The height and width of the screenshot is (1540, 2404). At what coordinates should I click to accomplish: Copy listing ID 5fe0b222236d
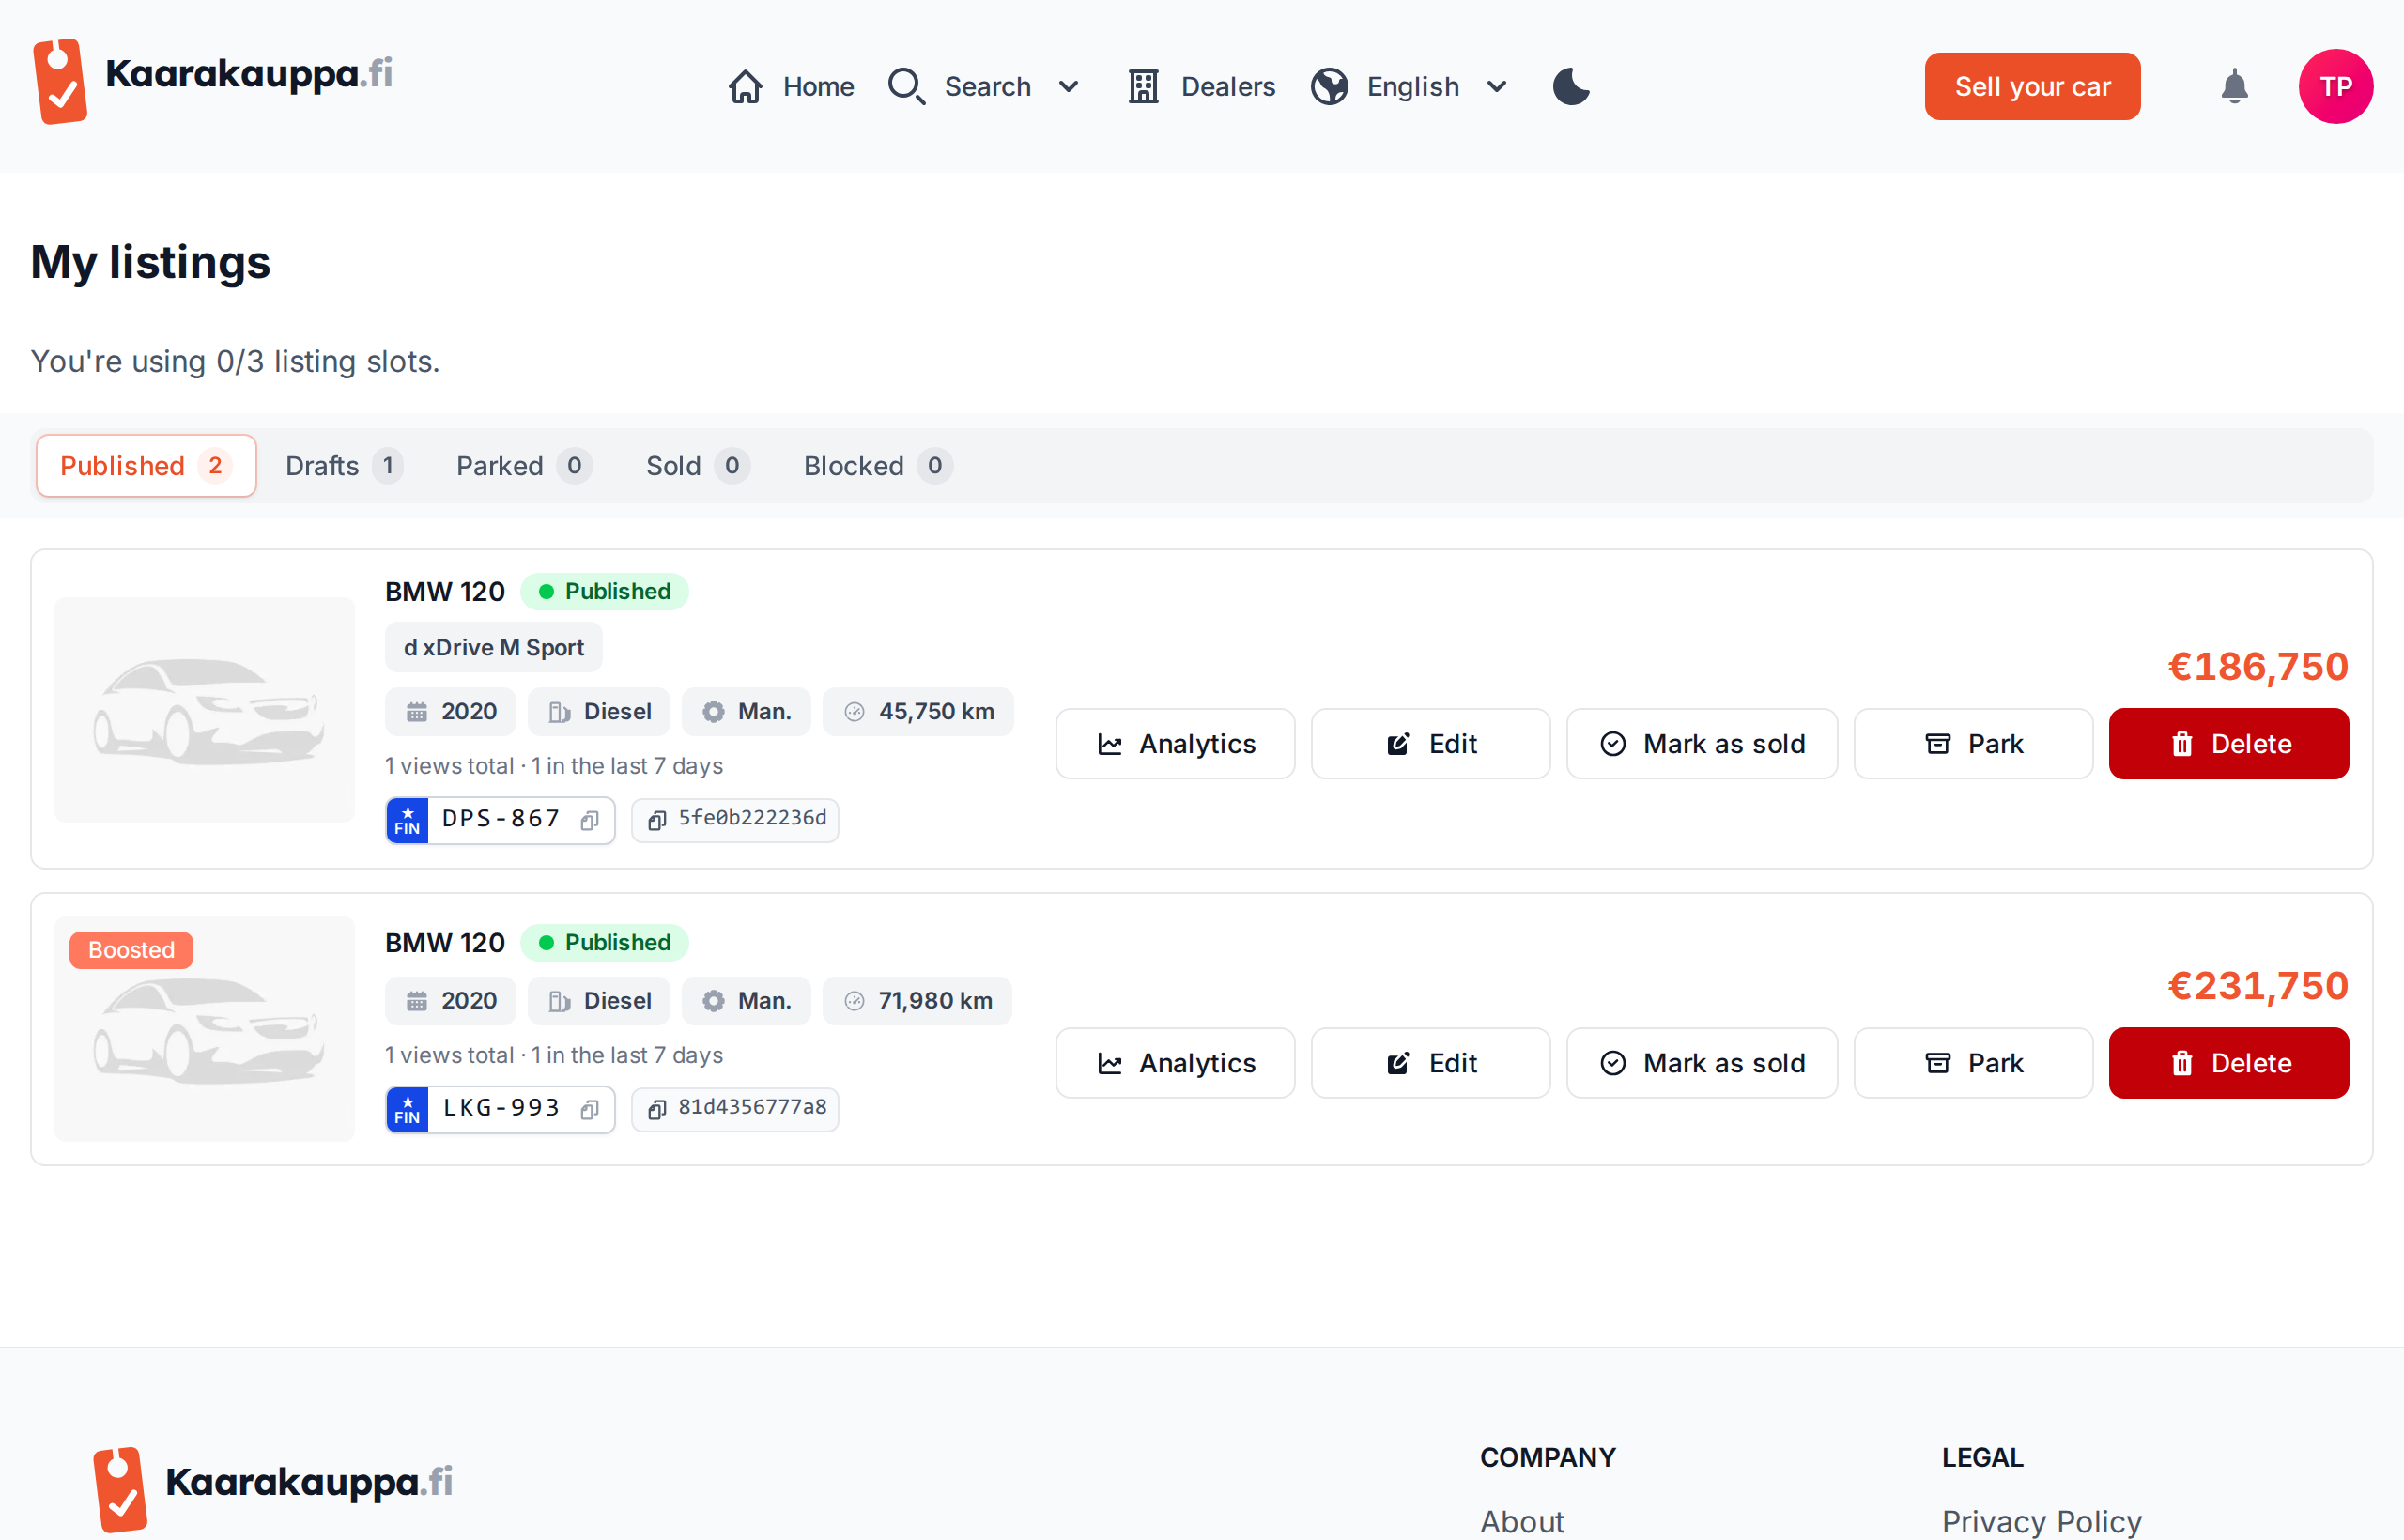coord(735,820)
